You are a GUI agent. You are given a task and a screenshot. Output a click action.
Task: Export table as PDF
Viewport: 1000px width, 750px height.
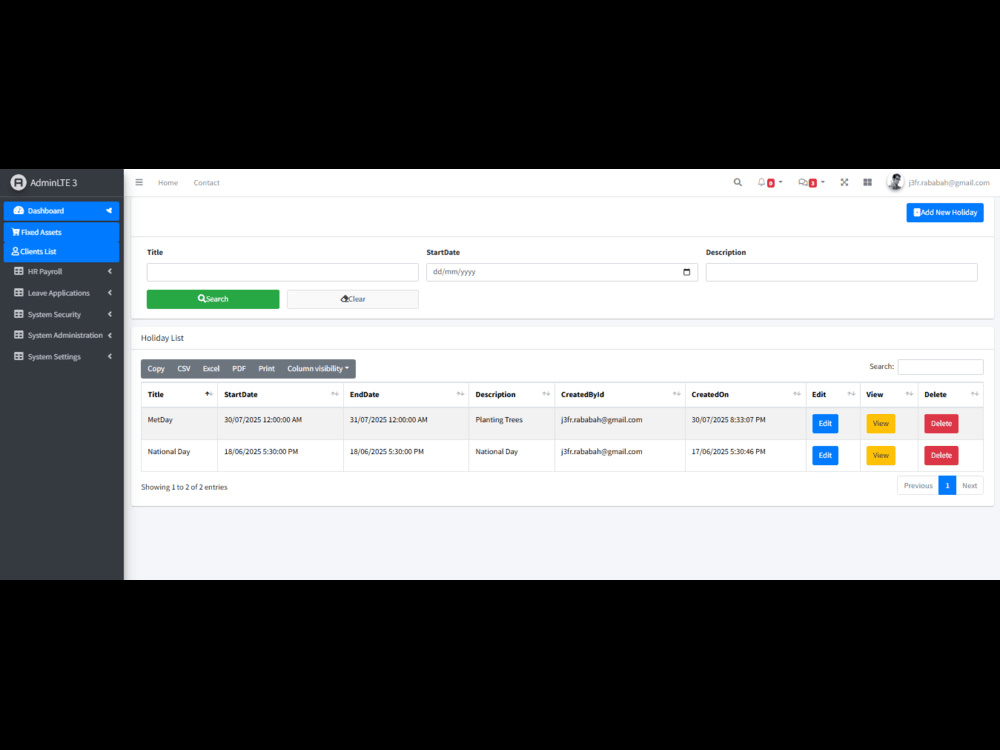point(239,369)
